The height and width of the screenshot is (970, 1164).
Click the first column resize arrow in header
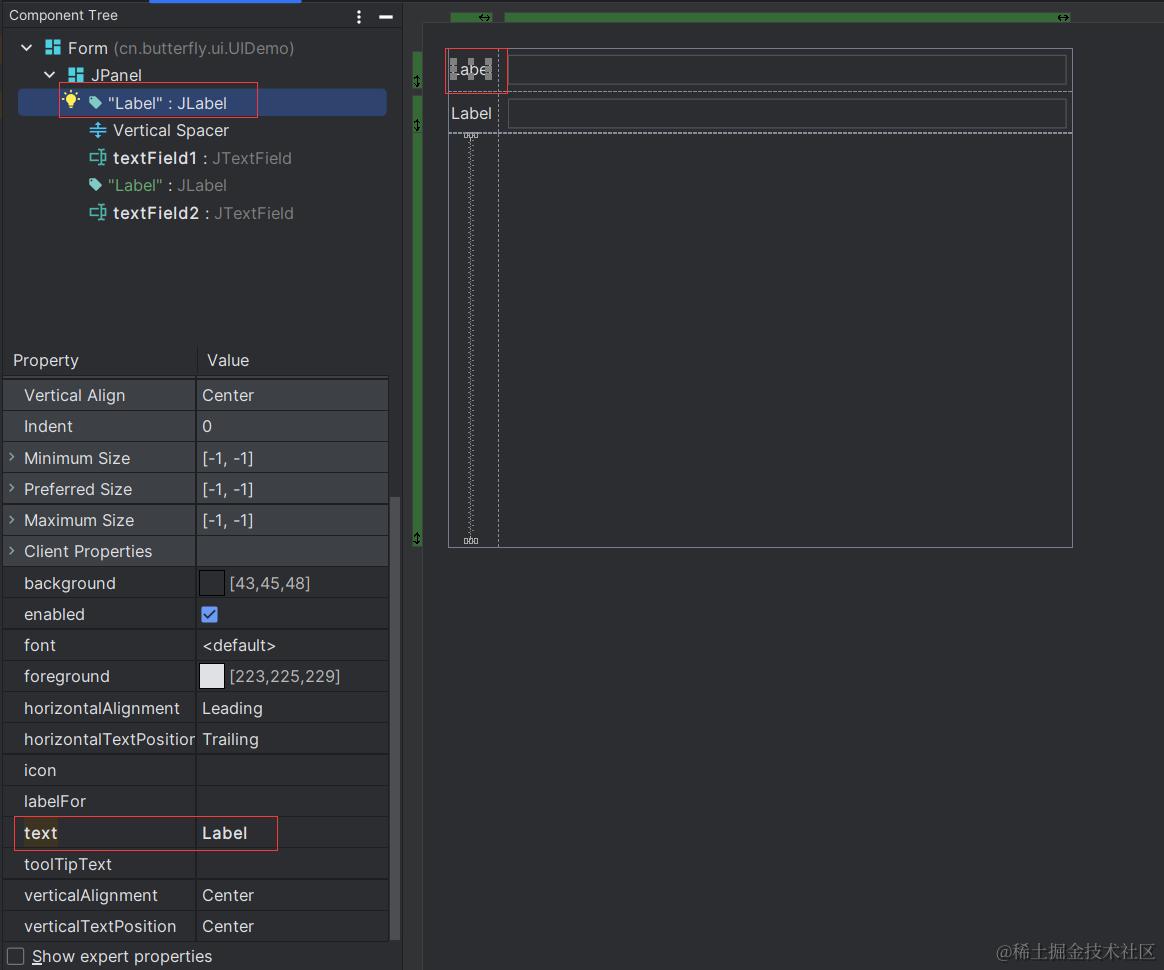pos(485,17)
